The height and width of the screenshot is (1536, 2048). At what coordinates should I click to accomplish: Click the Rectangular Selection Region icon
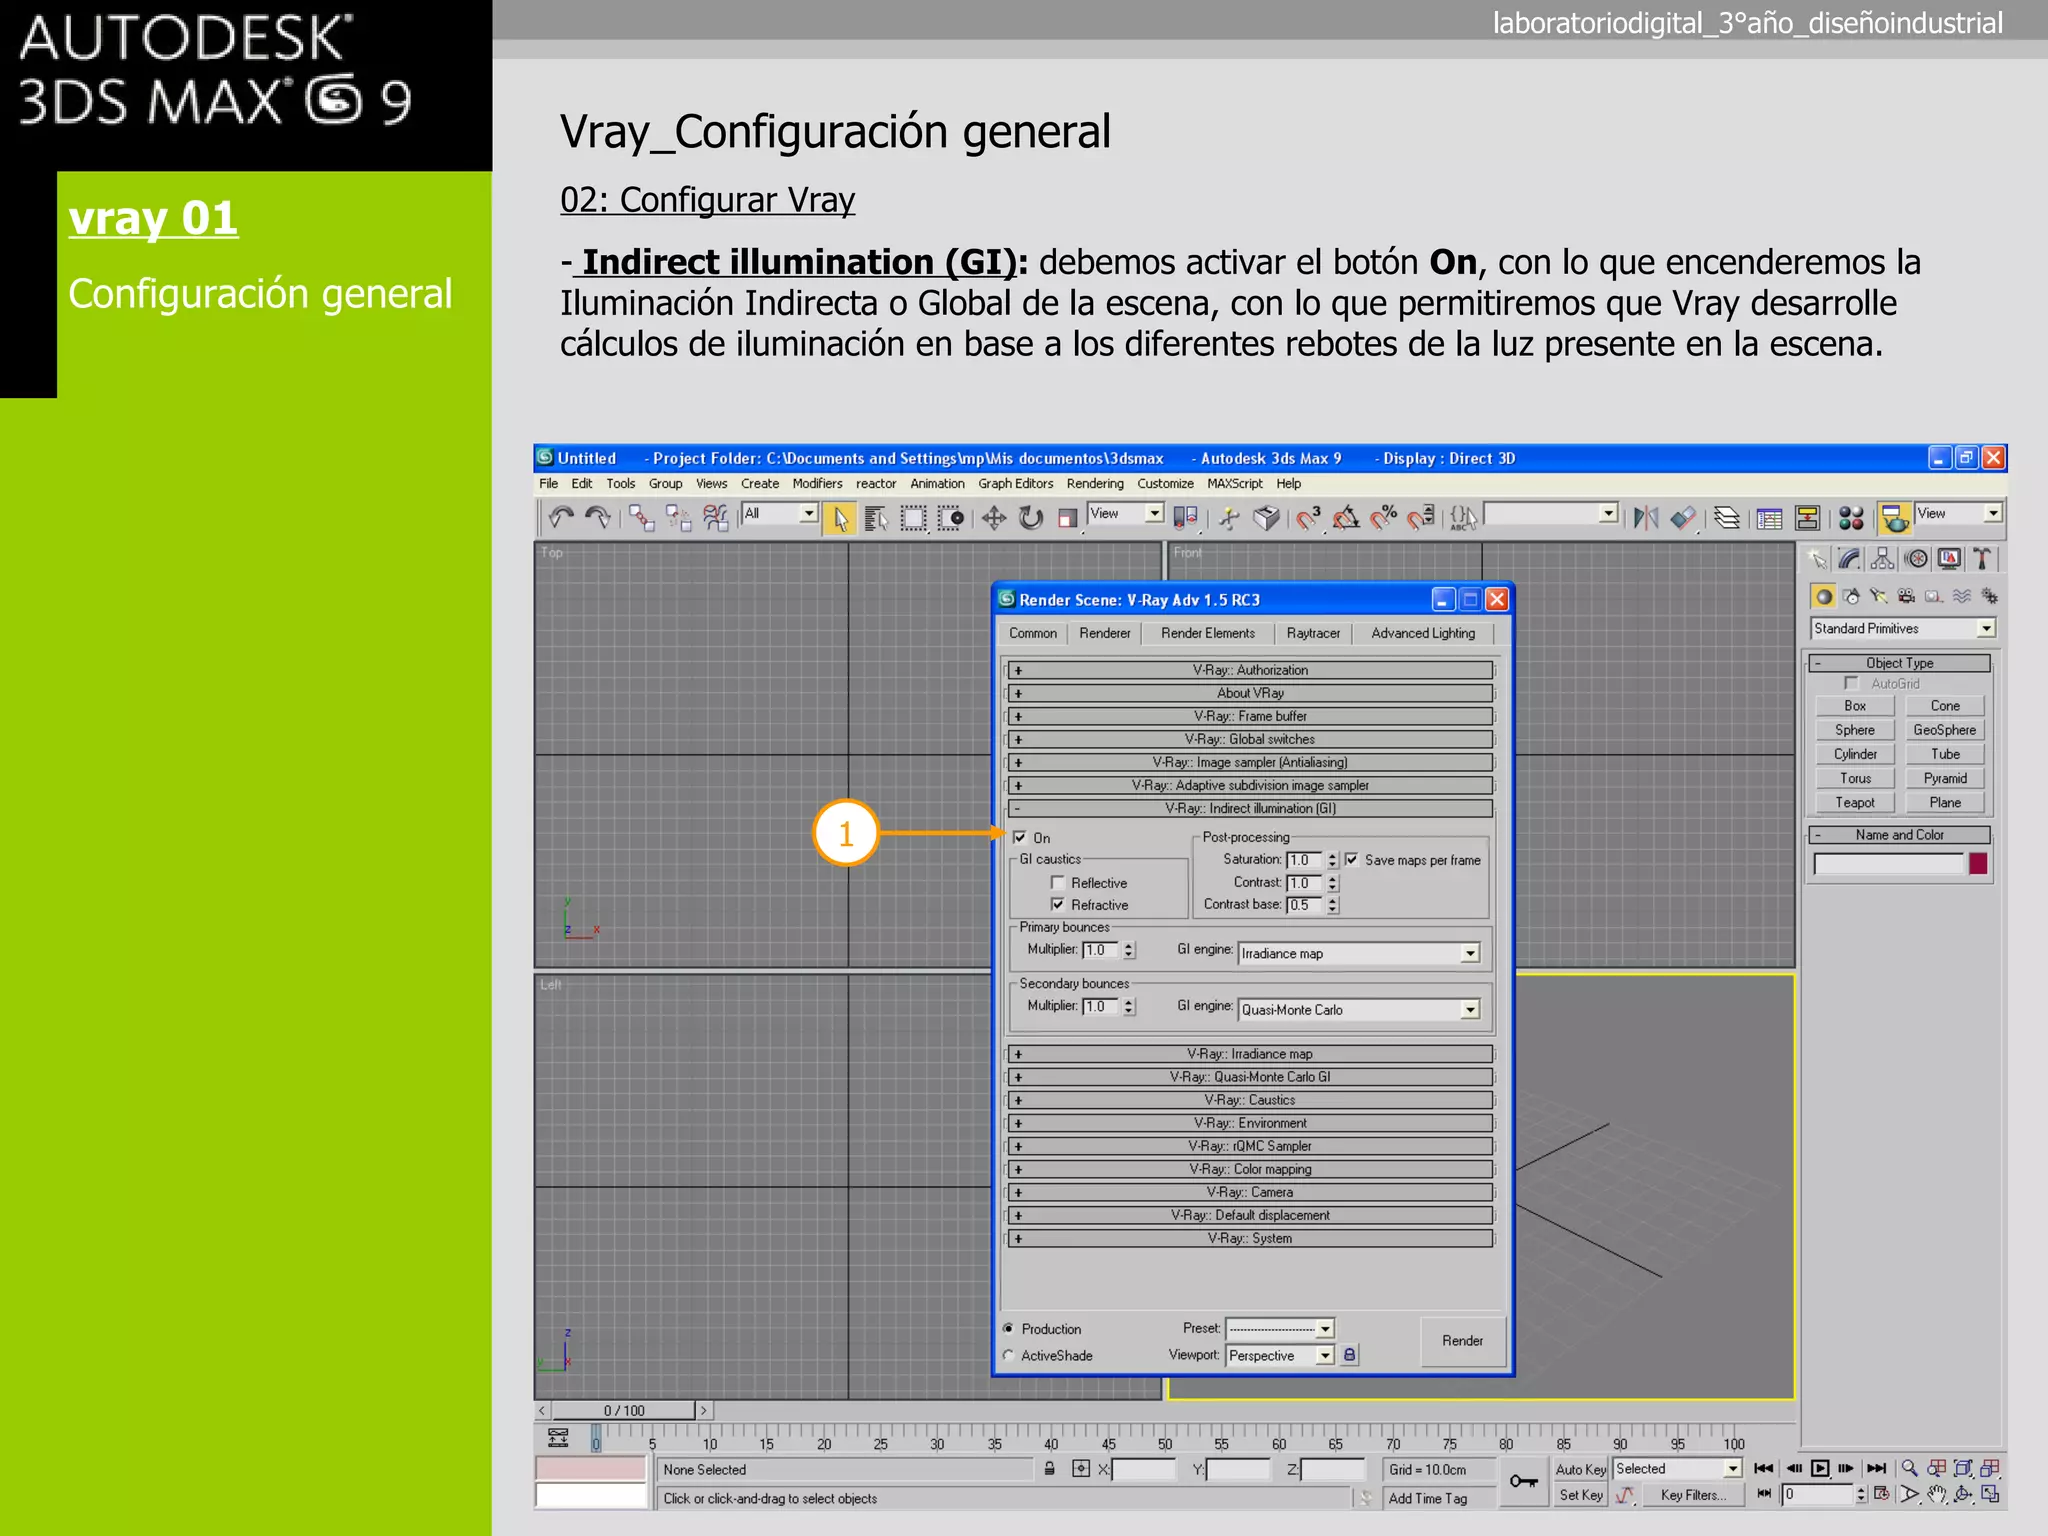[914, 518]
